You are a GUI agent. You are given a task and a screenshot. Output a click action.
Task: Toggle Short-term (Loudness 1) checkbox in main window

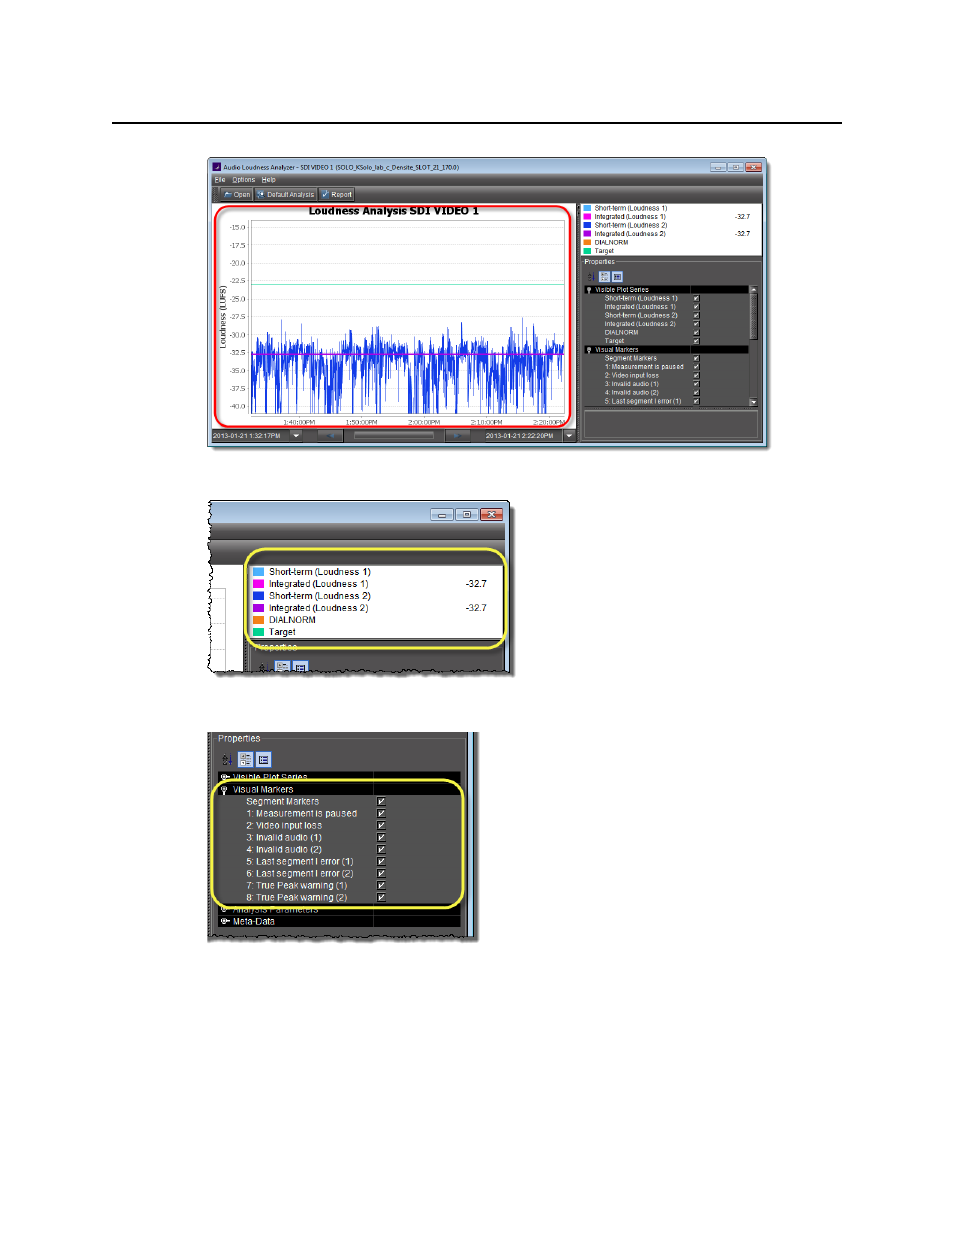click(x=696, y=298)
